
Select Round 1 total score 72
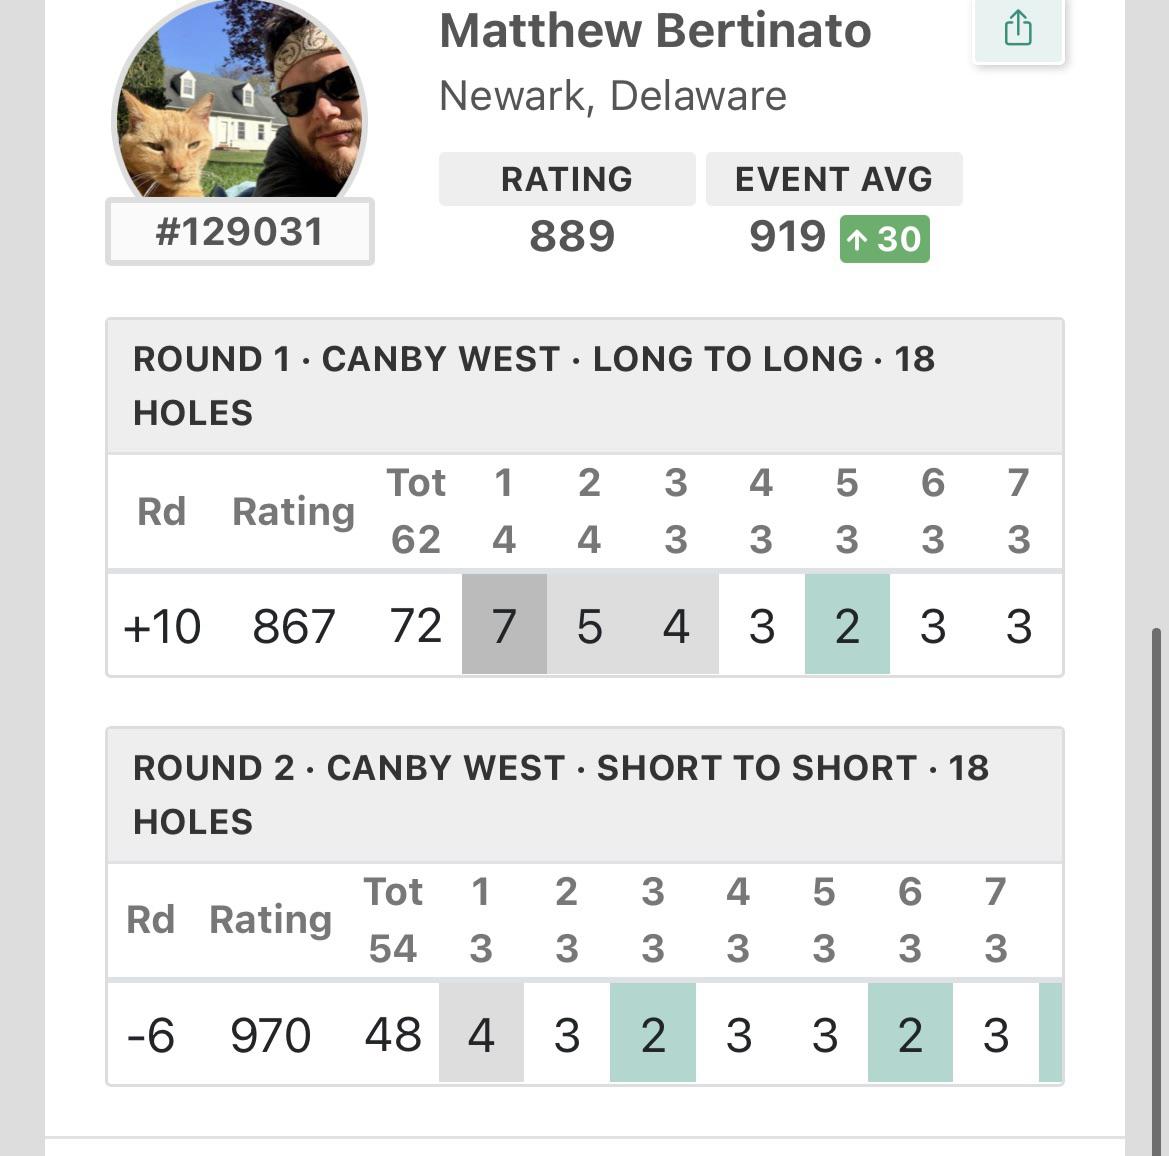(416, 626)
